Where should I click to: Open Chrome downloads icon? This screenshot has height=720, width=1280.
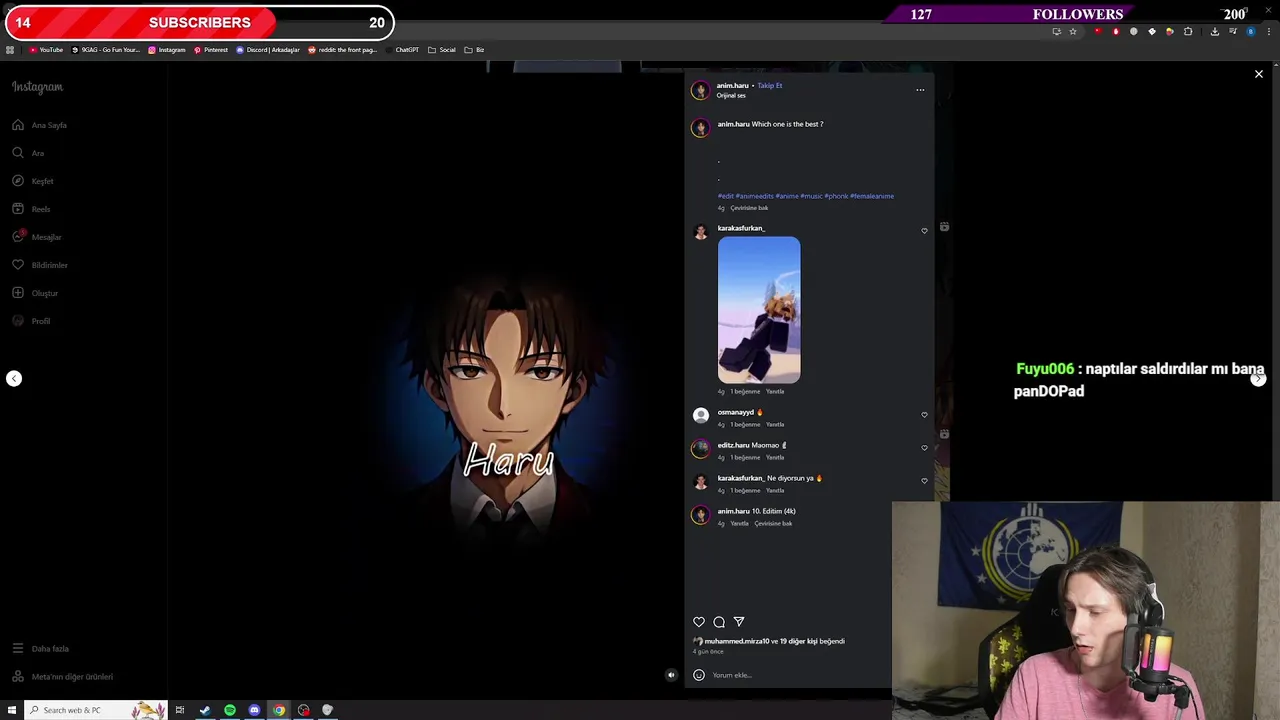click(1214, 32)
